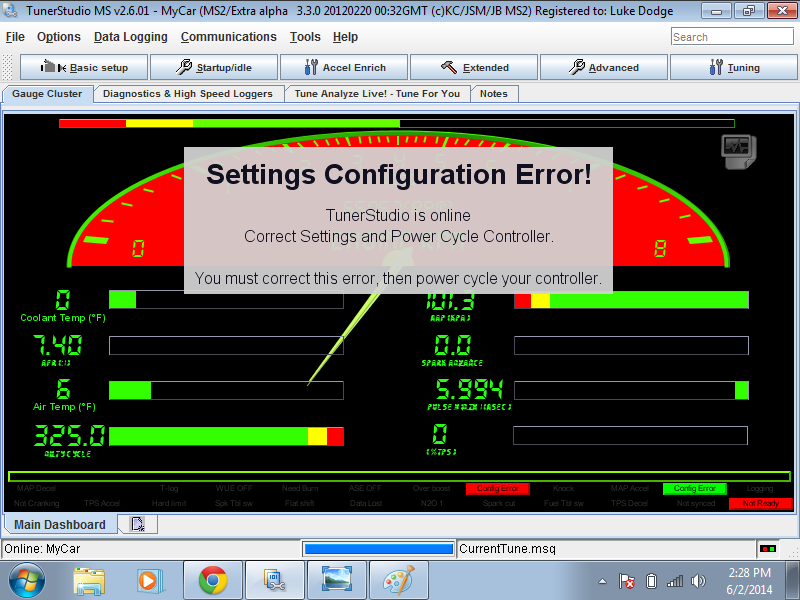Click the red Not Ready indicator
The width and height of the screenshot is (800, 600).
click(x=761, y=503)
